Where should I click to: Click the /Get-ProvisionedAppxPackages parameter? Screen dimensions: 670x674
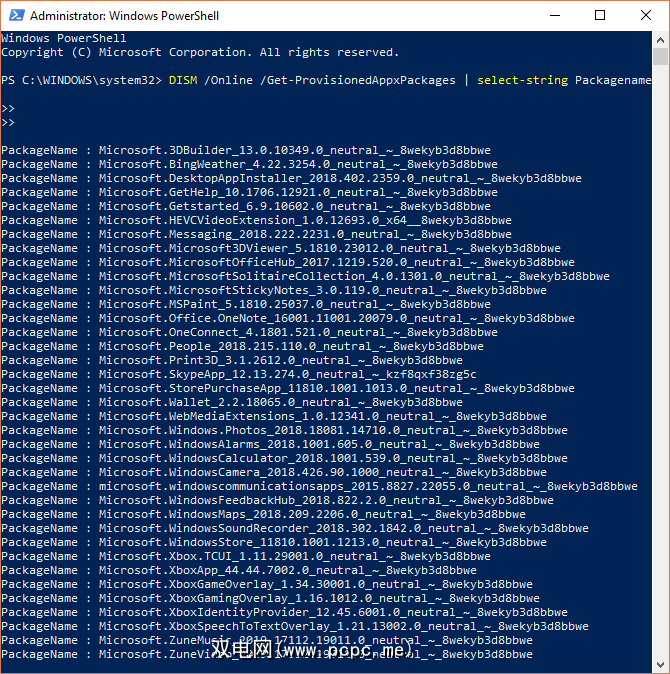[358, 80]
